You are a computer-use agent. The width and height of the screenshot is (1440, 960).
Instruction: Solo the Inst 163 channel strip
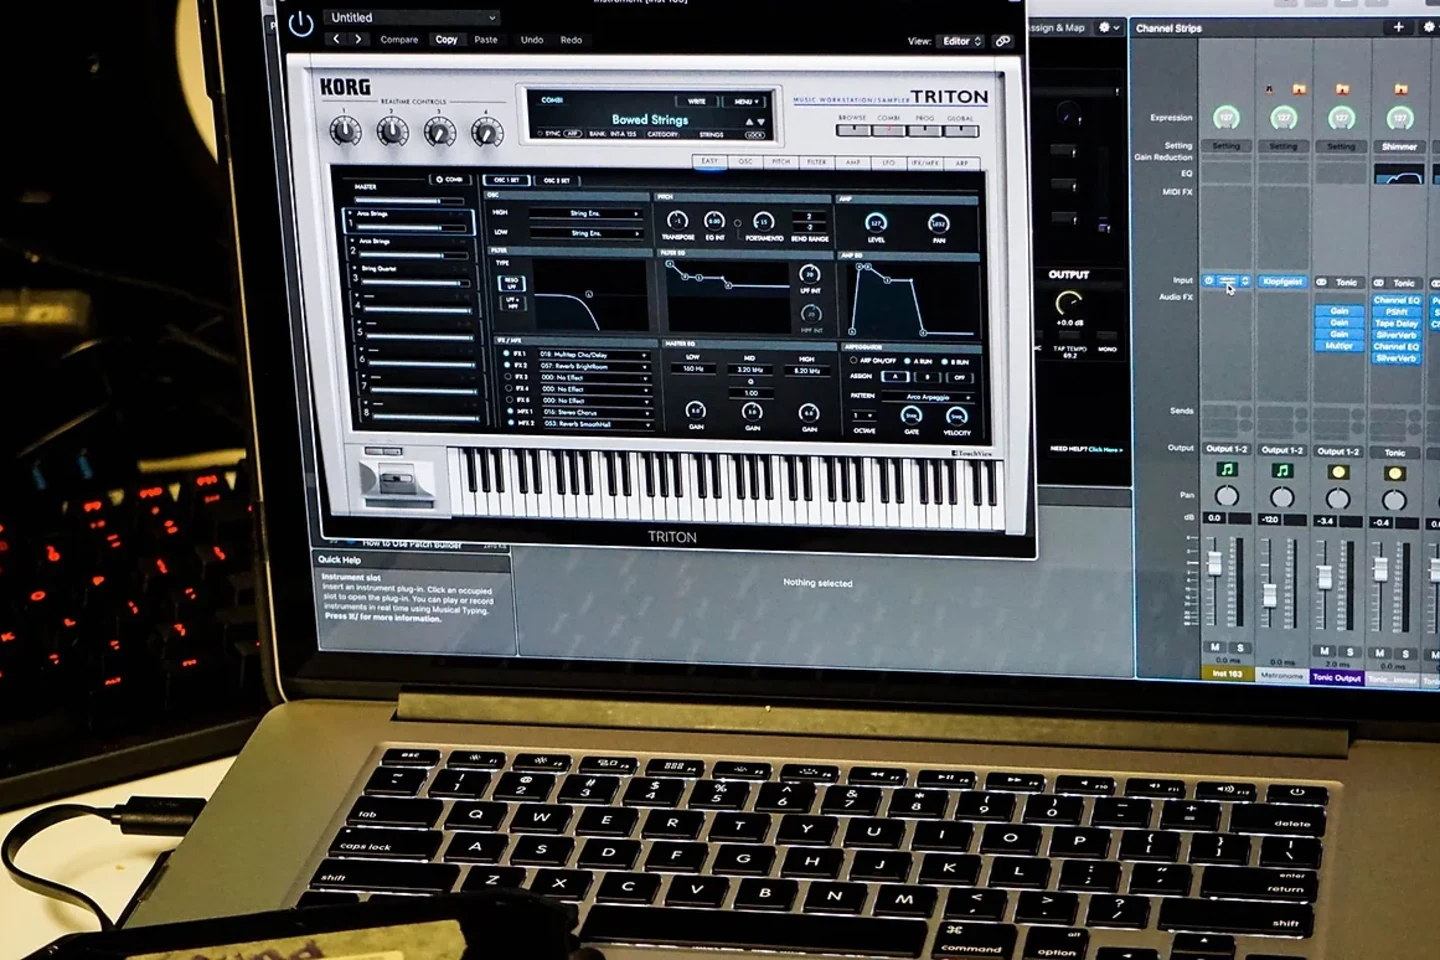(1240, 648)
